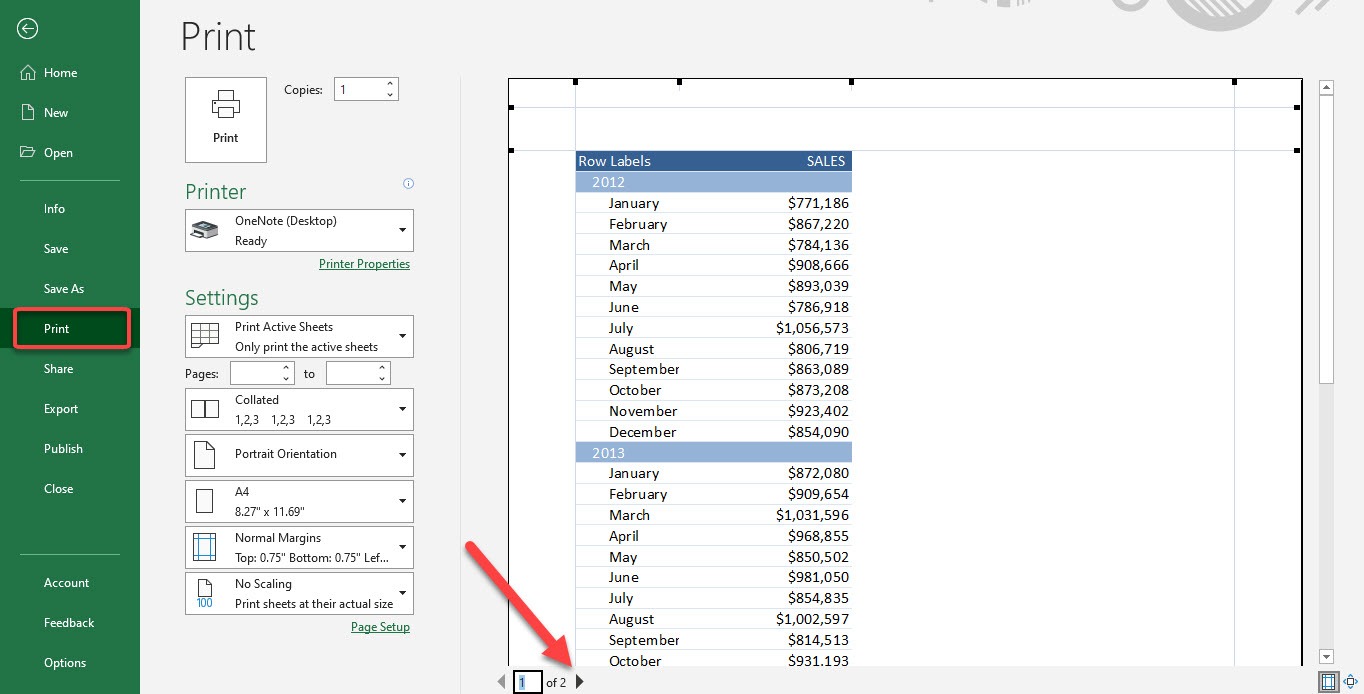Increase copies with up spinner
Screen dimensions: 1364x694
click(x=390, y=84)
